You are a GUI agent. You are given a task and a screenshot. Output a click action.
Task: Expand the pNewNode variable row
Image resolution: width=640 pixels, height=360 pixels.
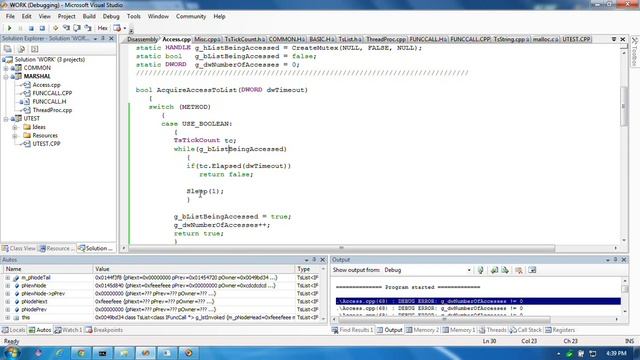tap(7, 286)
